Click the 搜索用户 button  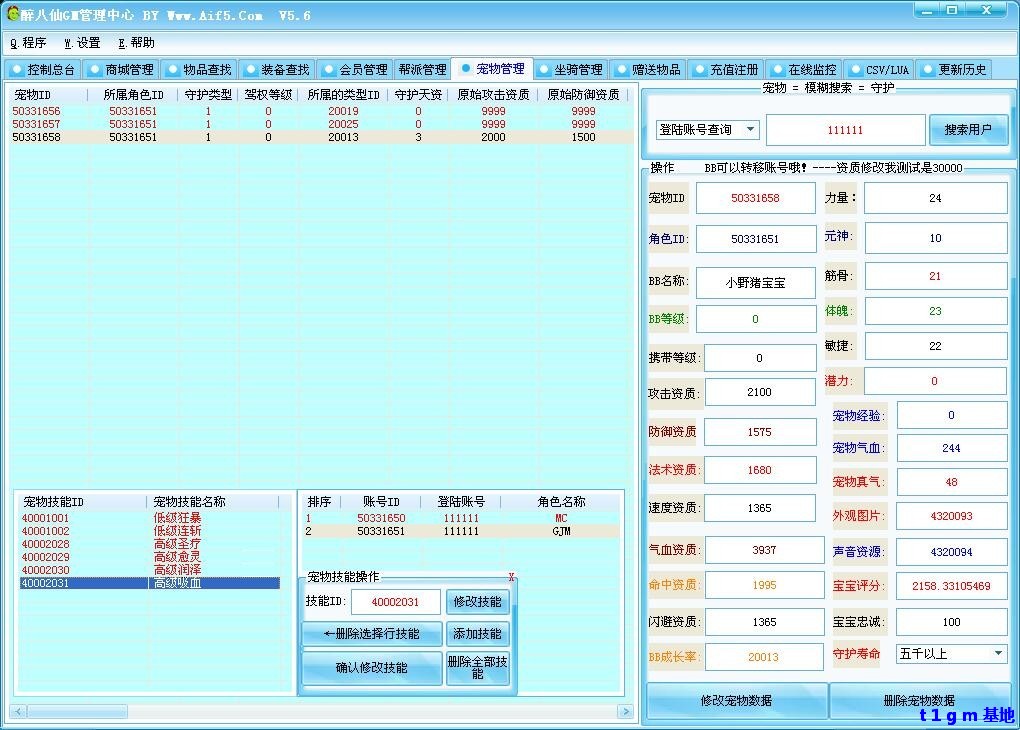[x=968, y=129]
